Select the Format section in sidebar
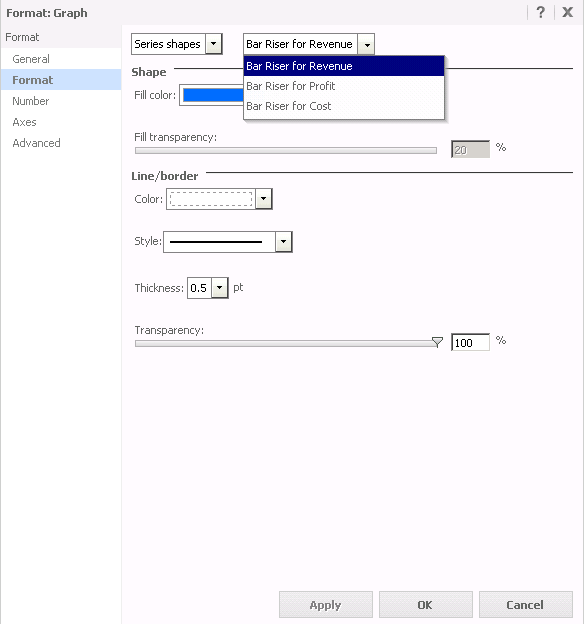 [61, 80]
